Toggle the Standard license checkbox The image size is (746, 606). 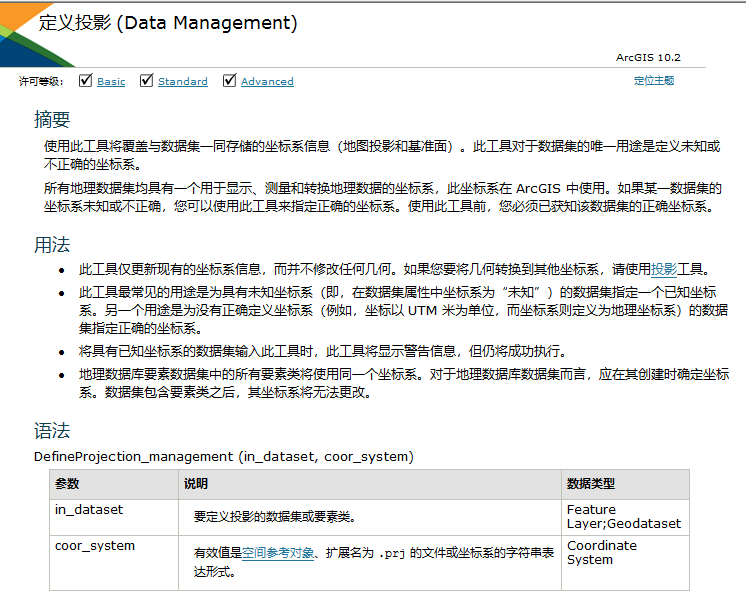pos(146,80)
